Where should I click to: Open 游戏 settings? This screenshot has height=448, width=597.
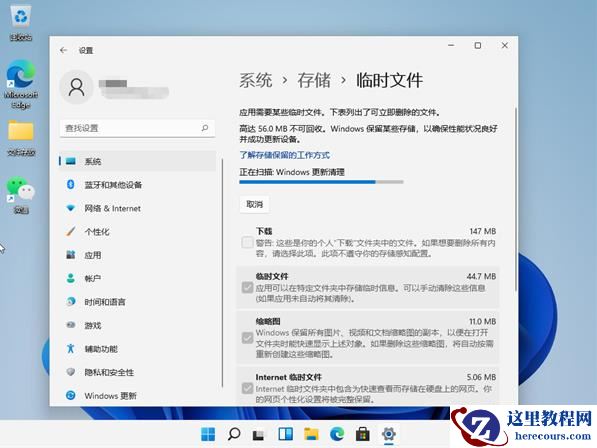(137, 325)
